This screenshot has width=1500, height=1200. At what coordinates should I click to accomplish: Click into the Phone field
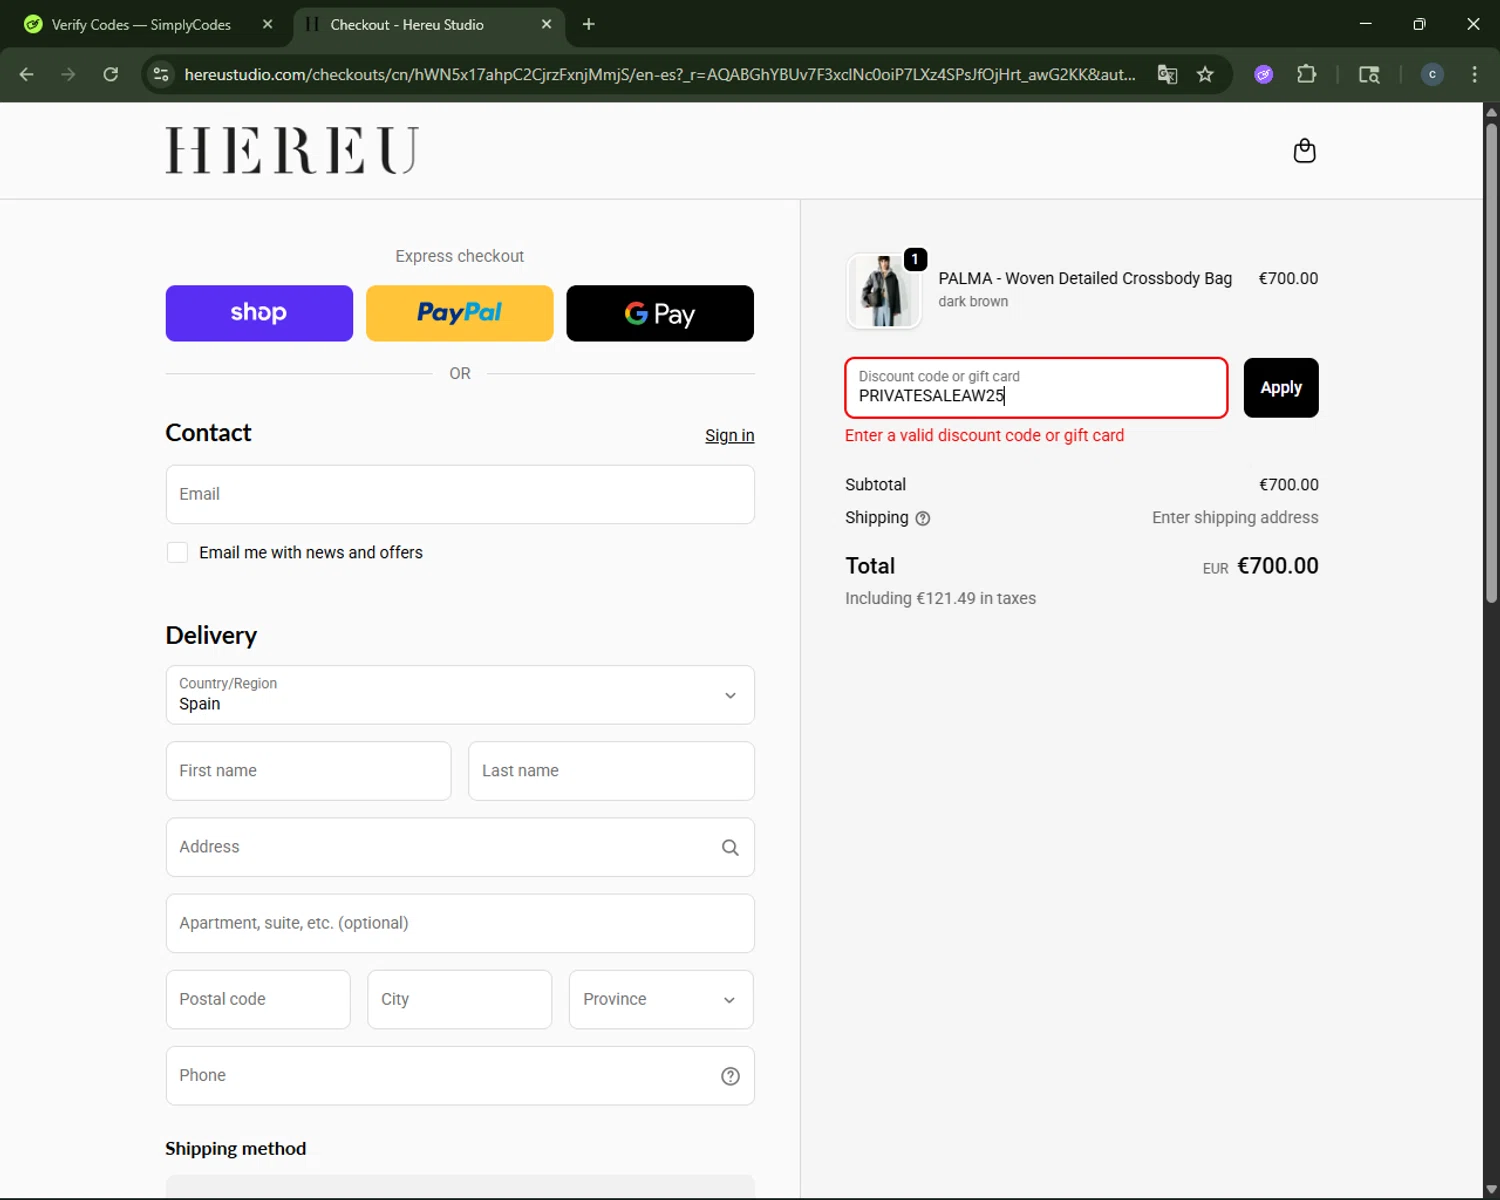pos(460,1076)
